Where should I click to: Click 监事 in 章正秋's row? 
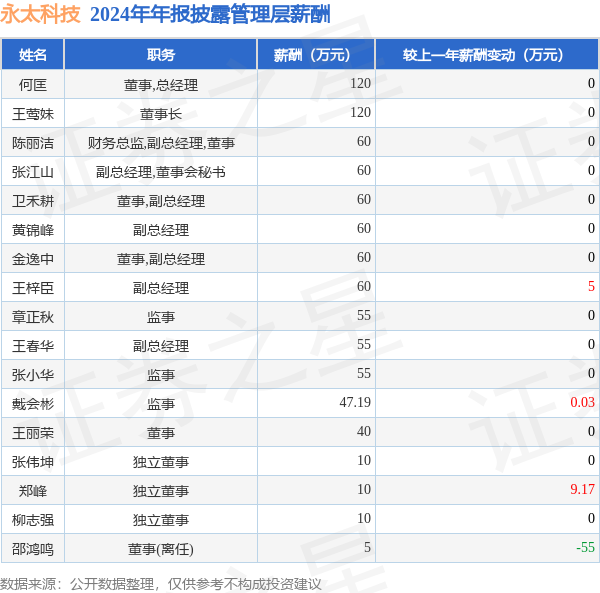tap(161, 317)
